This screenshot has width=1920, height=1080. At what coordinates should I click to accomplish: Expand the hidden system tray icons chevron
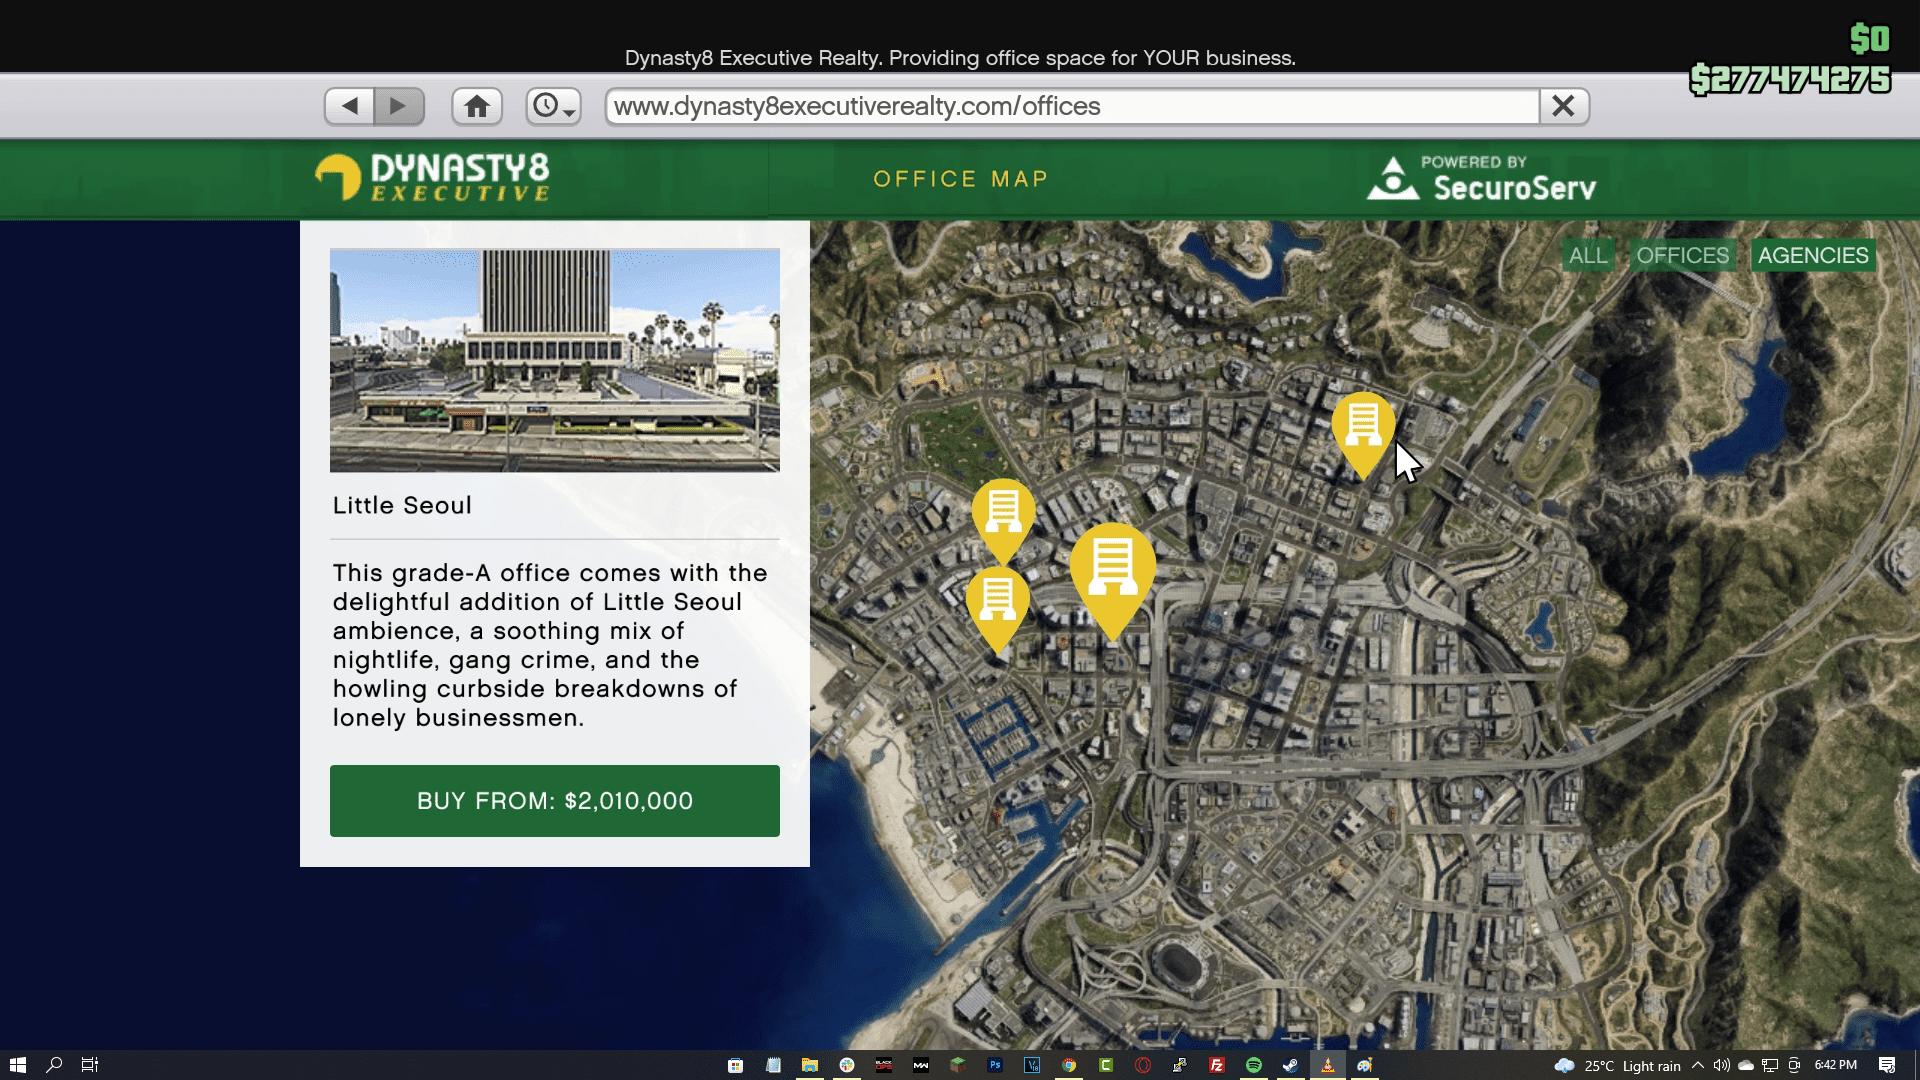pyautogui.click(x=1697, y=1065)
